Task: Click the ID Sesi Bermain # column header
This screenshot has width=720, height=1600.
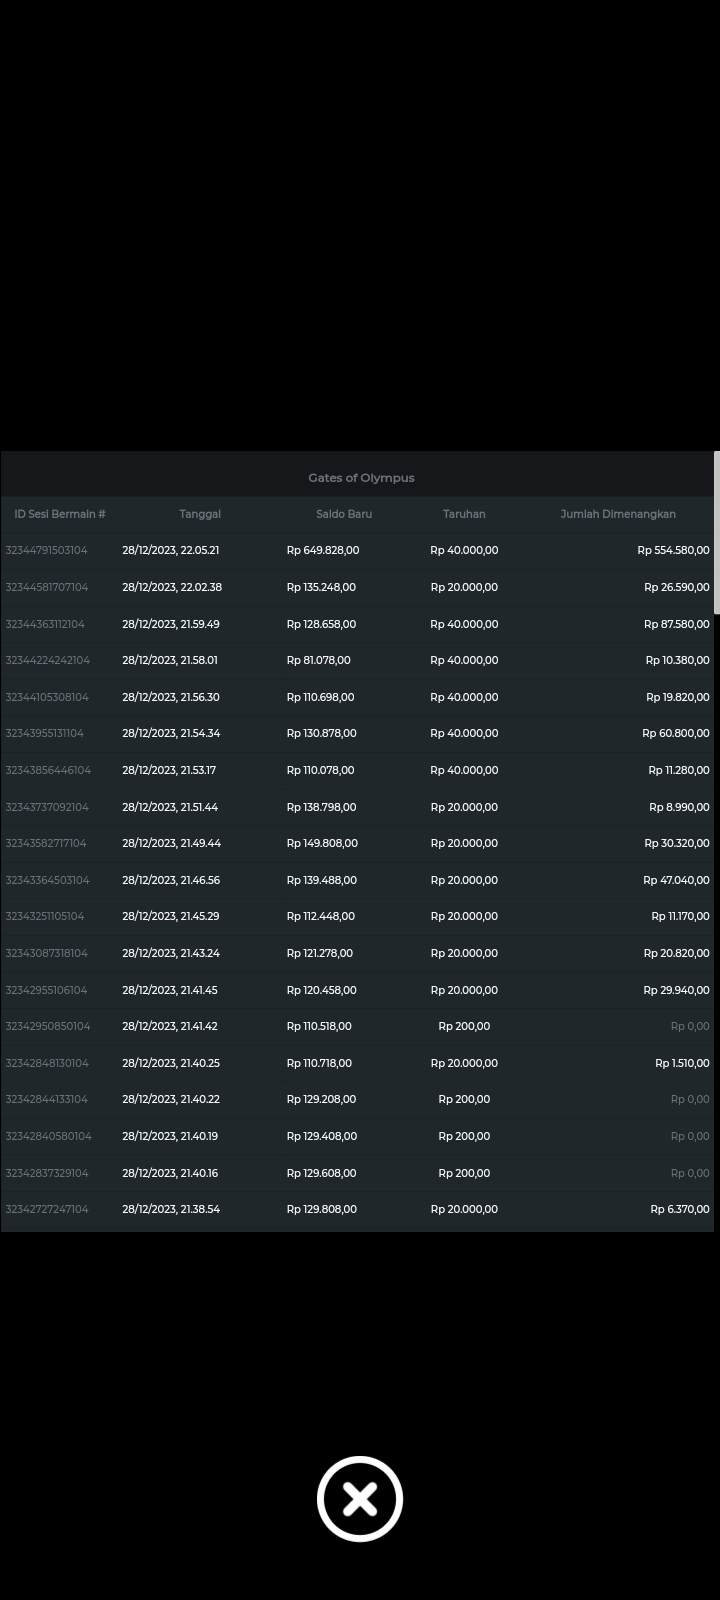Action: pyautogui.click(x=60, y=514)
